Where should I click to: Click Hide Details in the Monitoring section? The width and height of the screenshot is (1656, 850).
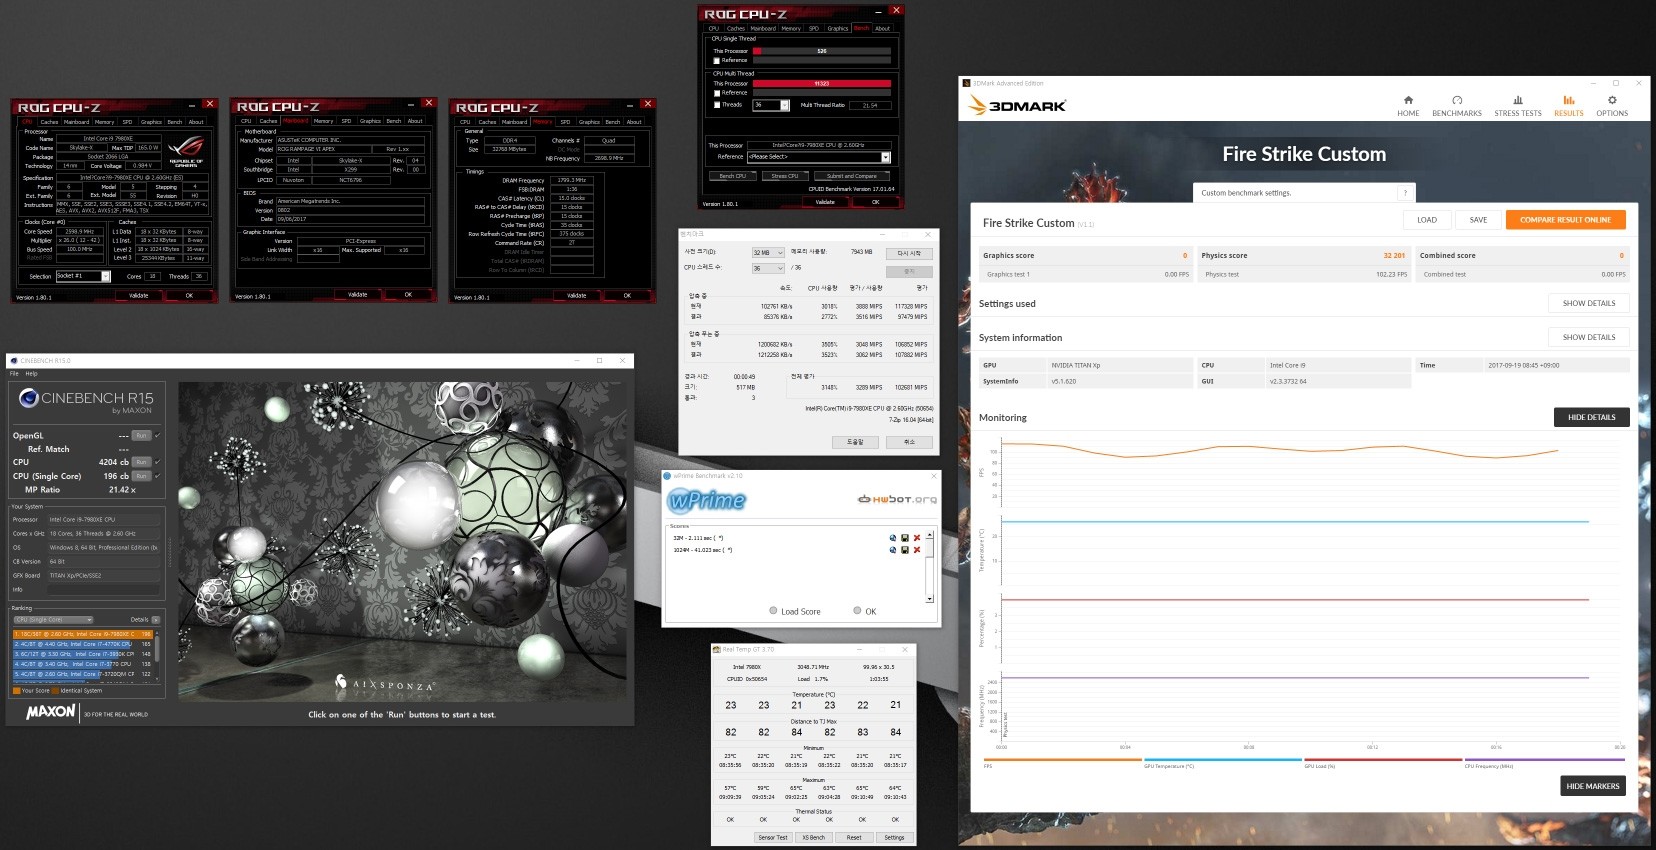click(1591, 417)
